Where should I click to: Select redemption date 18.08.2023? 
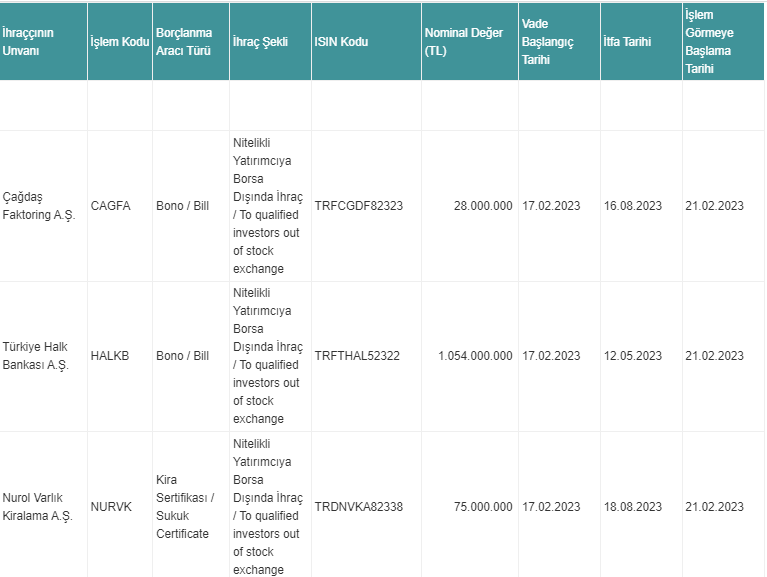coord(632,507)
